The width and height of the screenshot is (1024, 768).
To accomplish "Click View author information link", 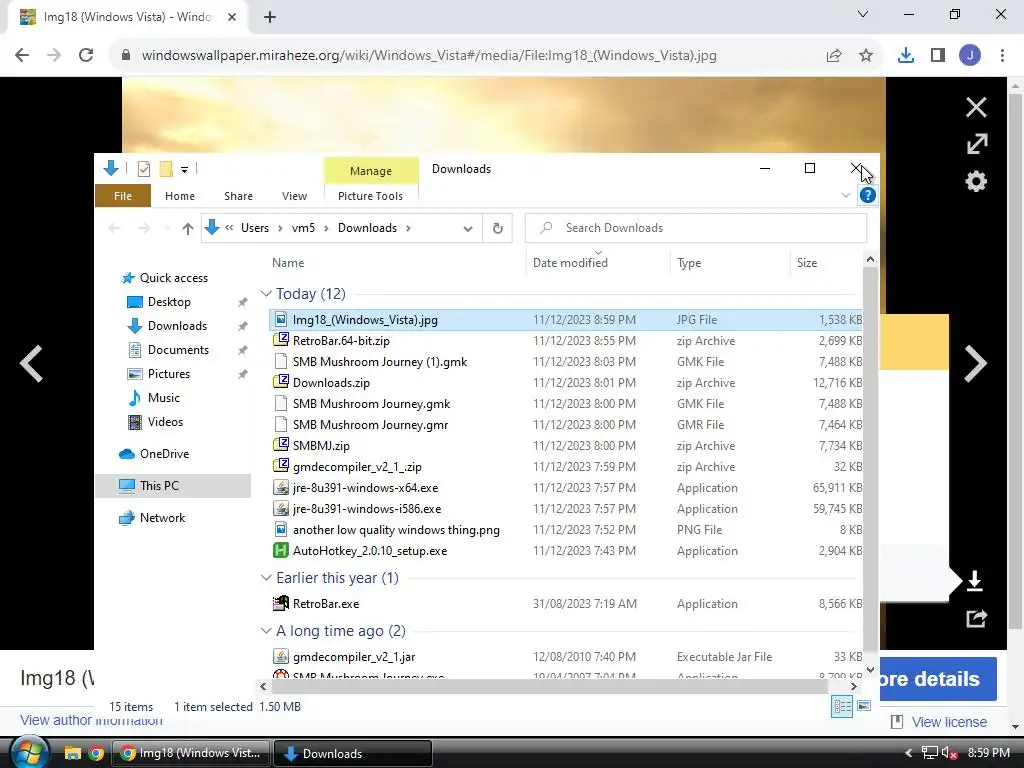I will tap(91, 720).
